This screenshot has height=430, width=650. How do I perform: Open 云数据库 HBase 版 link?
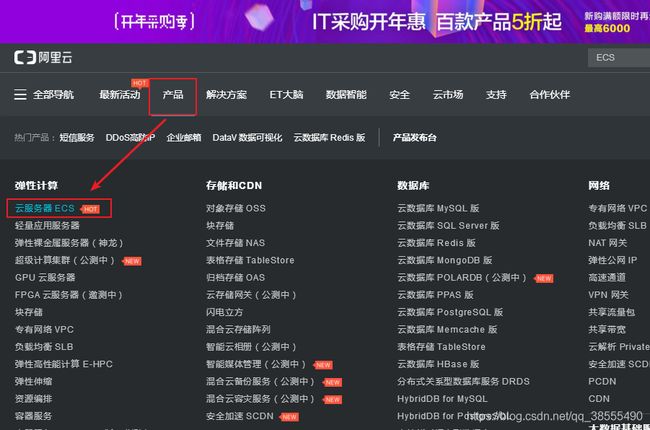coord(438,364)
